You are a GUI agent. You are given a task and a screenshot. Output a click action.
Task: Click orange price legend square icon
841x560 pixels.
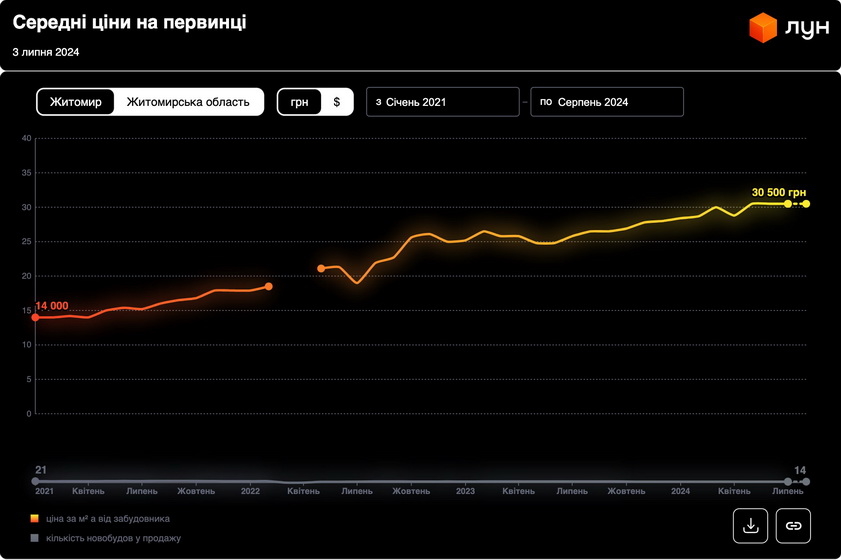[35, 519]
